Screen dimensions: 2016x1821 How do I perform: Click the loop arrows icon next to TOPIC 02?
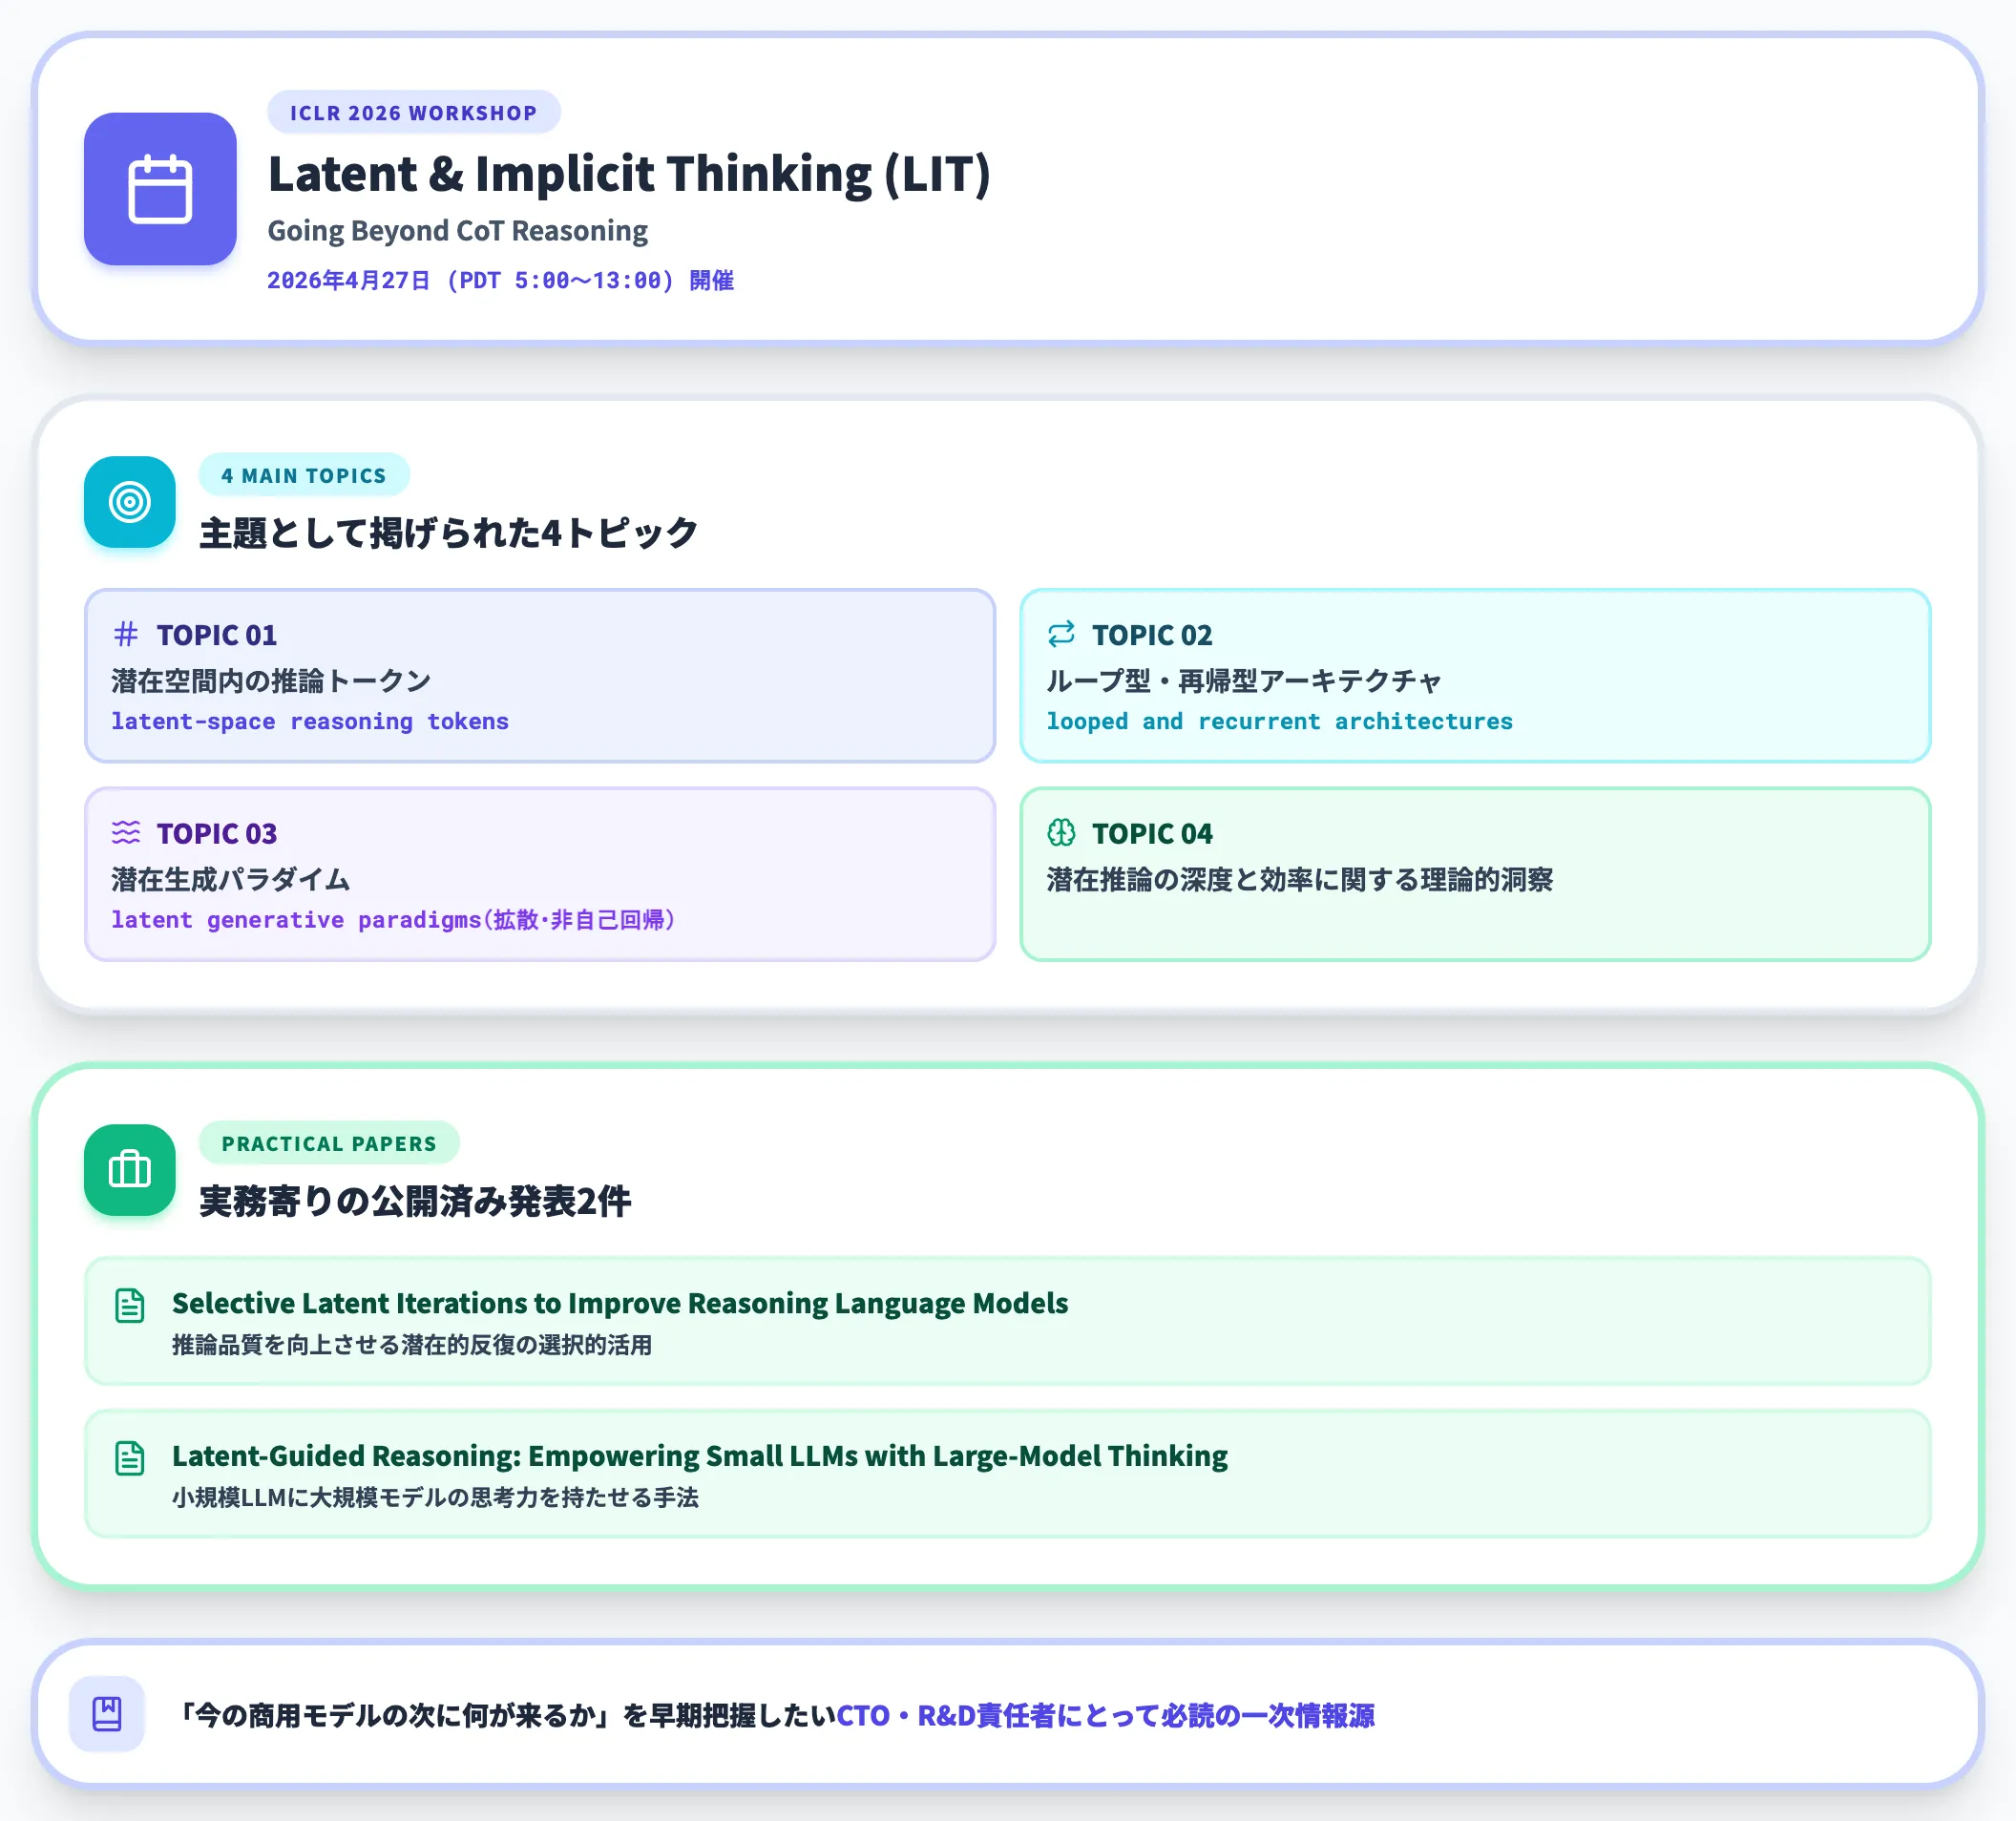1061,634
